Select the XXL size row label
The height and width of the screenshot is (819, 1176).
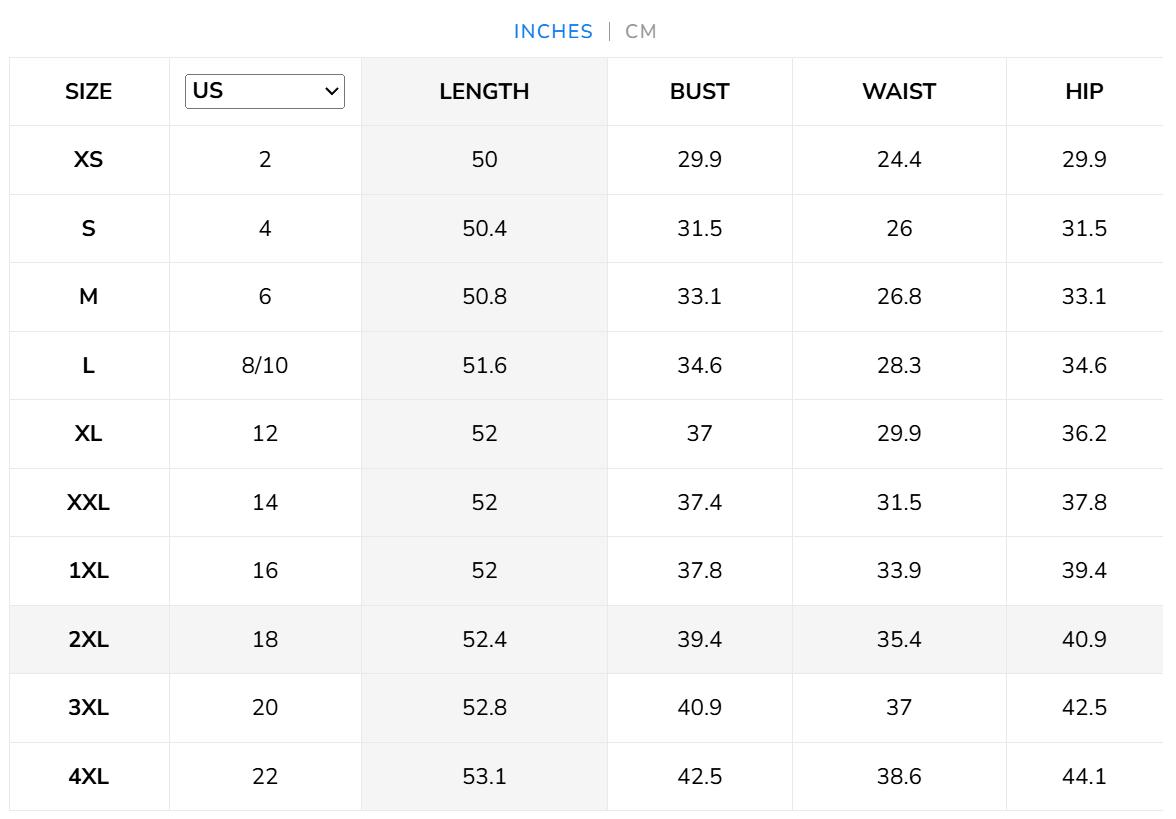[x=89, y=502]
